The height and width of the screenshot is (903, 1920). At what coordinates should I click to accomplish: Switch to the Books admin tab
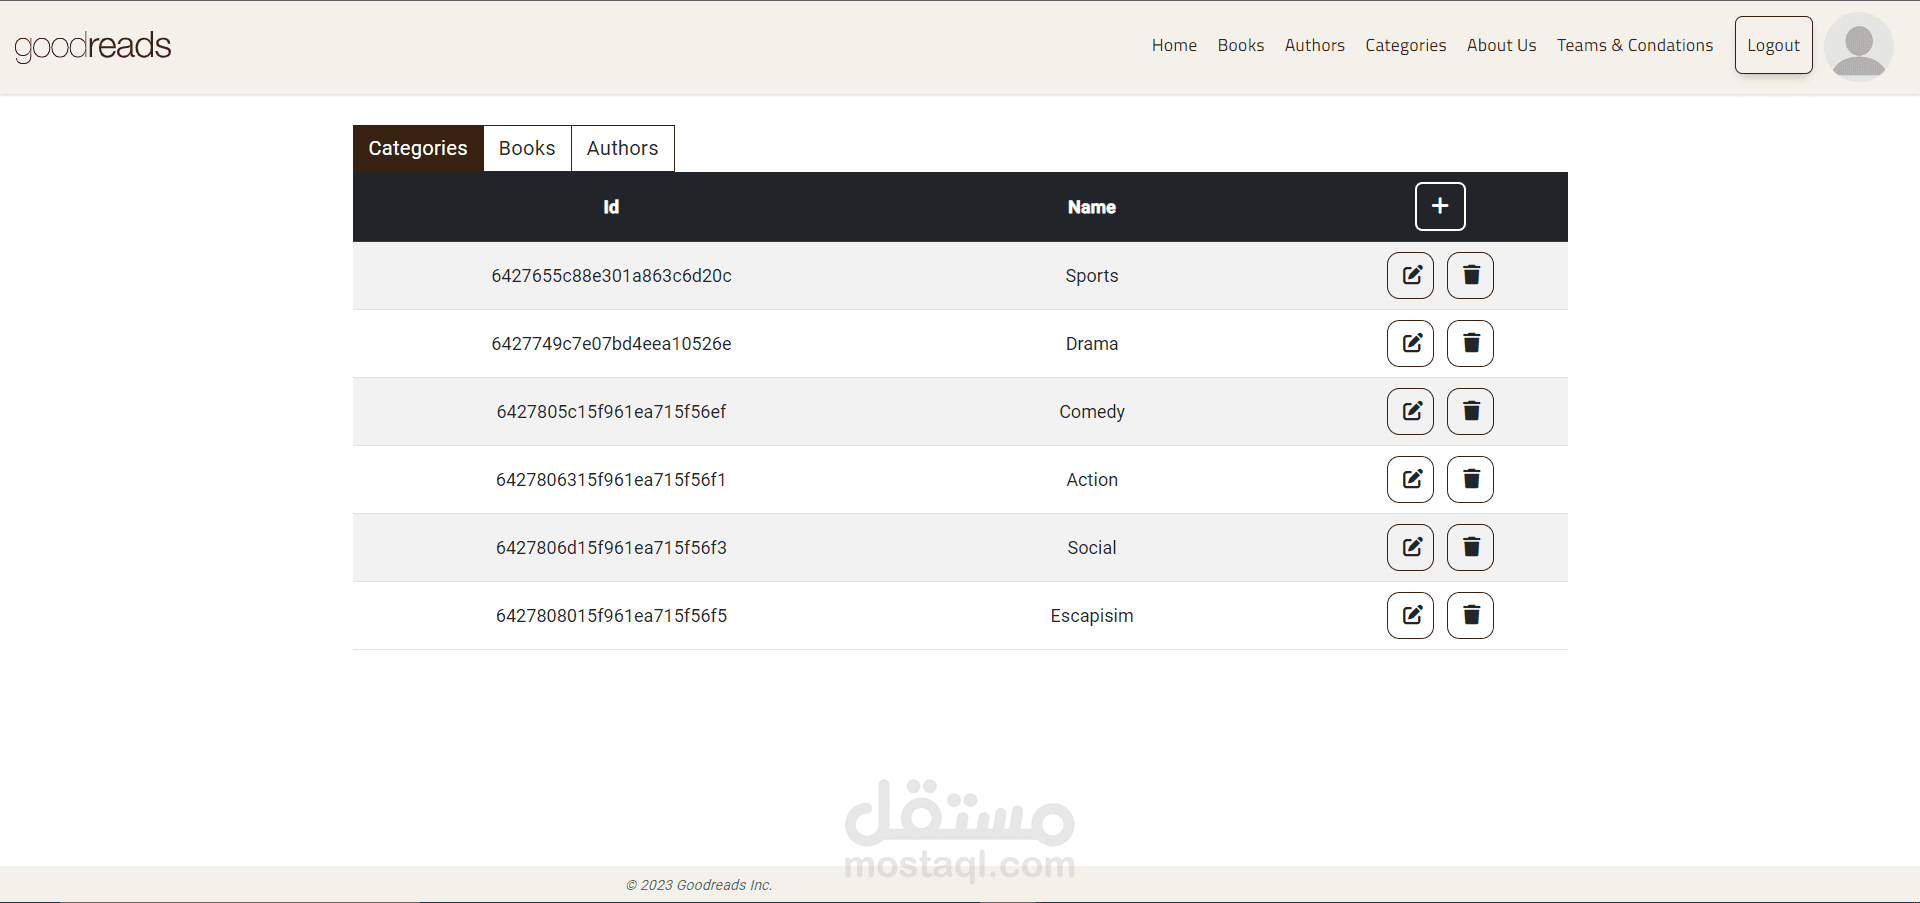click(x=527, y=148)
